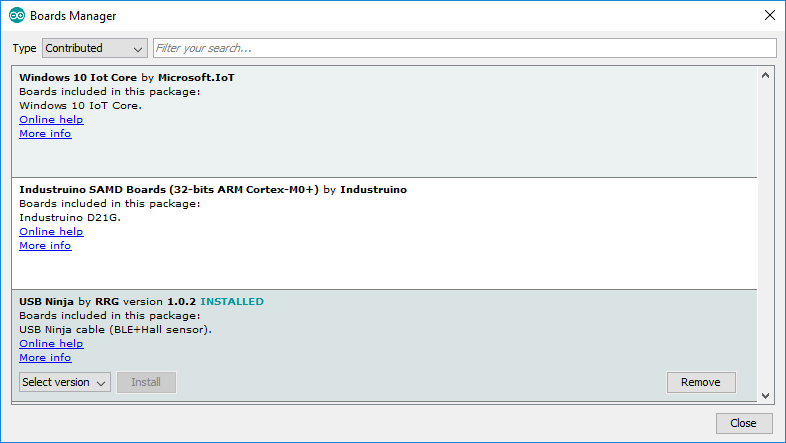Image resolution: width=786 pixels, height=443 pixels.
Task: Click the Industruino D21G. board text
Action: point(70,217)
